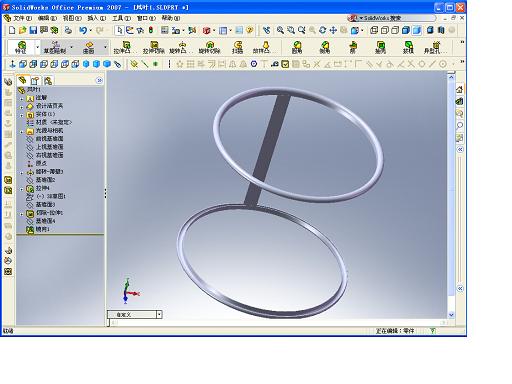
Task: Open Previous View icon on view toolbar
Action: click(266, 30)
